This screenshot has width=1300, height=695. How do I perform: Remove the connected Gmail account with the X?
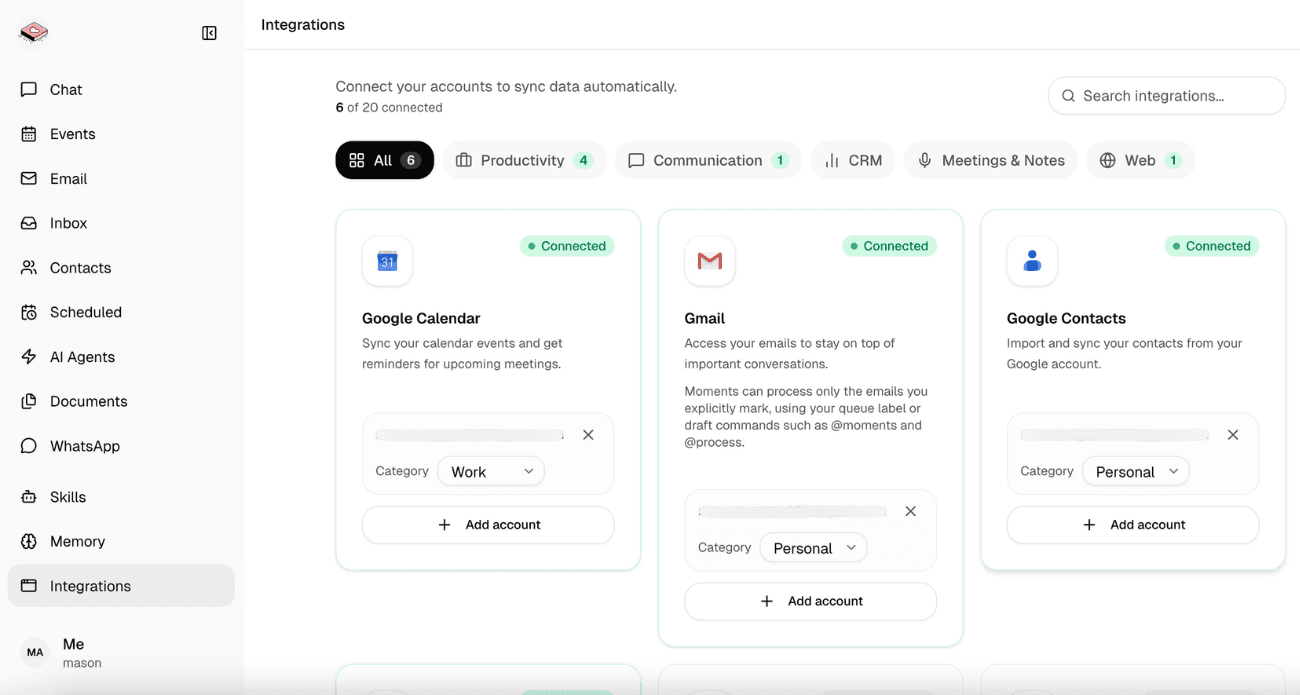[911, 510]
